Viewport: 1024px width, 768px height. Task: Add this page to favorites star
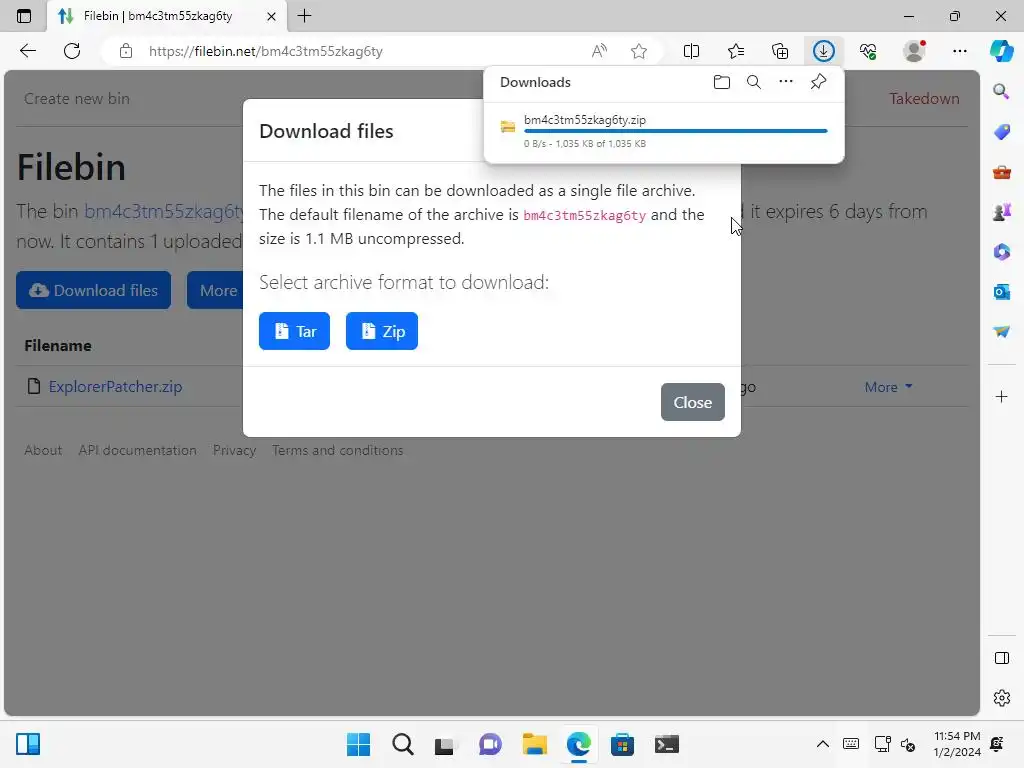[639, 51]
